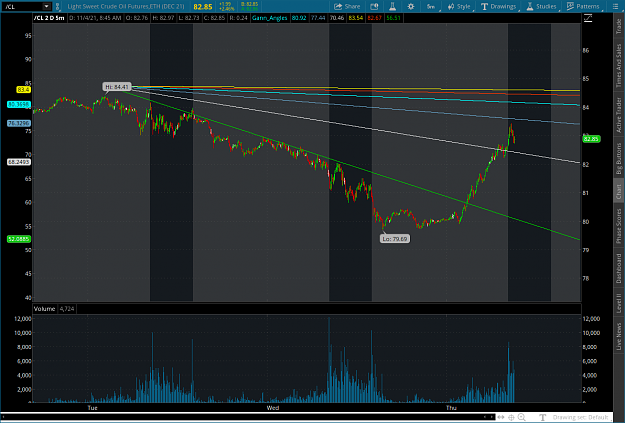Image resolution: width=625 pixels, height=423 pixels.
Task: Open the symbol dropdown arrow beside /CL
Action: click(47, 6)
